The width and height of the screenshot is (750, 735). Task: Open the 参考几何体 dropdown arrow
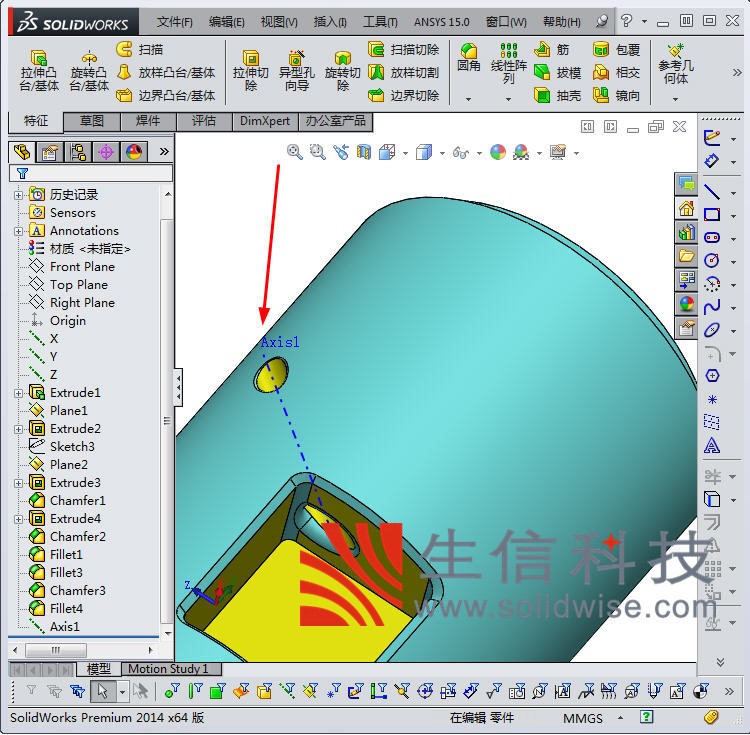675,99
